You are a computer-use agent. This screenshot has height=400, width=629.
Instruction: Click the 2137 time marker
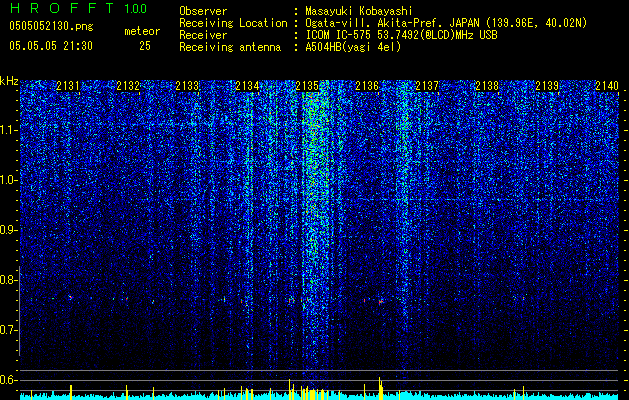click(427, 85)
